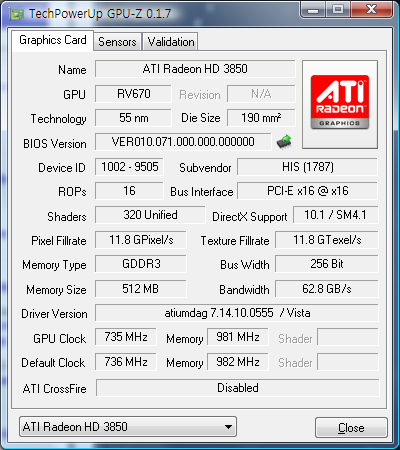This screenshot has width=400, height=450.
Task: Click the DirectX Support field 10.1 / SM4.1
Action: pyautogui.click(x=335, y=215)
